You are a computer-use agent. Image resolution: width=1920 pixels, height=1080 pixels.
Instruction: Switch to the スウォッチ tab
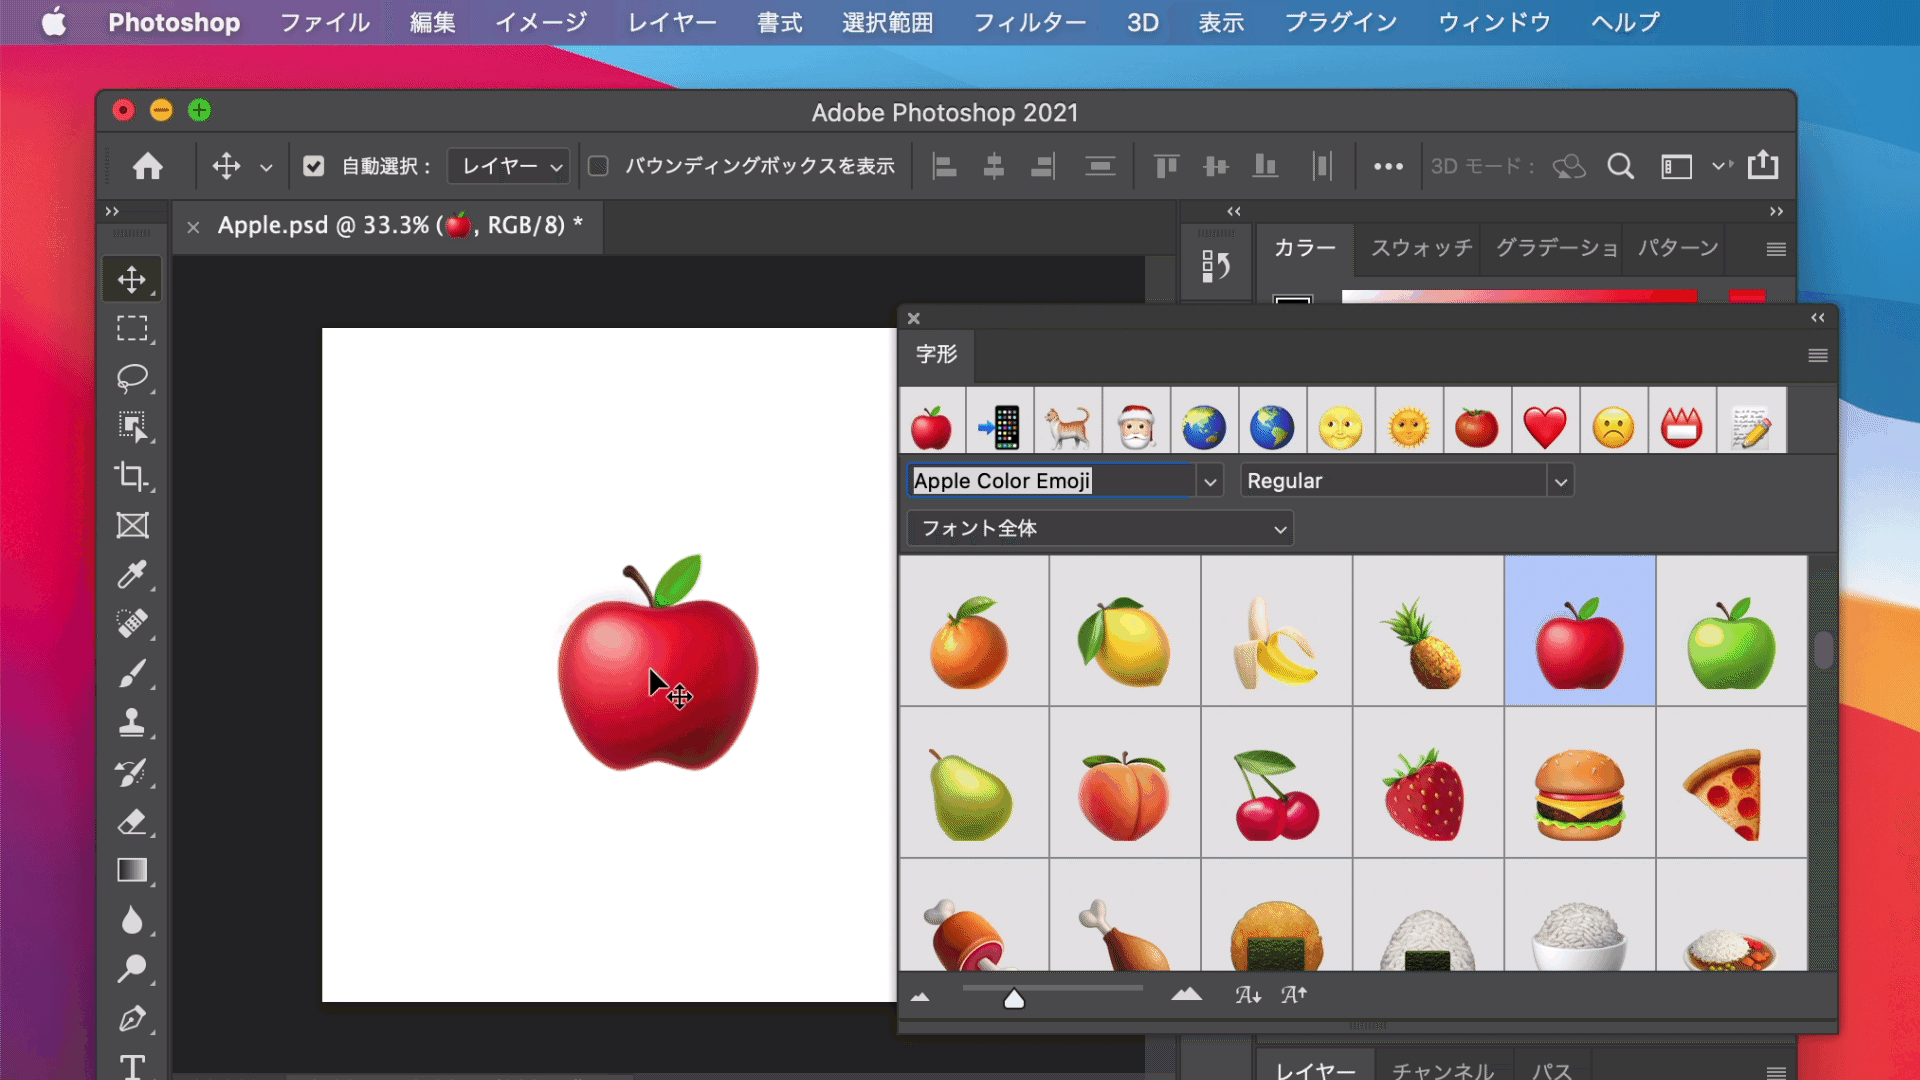(x=1422, y=248)
